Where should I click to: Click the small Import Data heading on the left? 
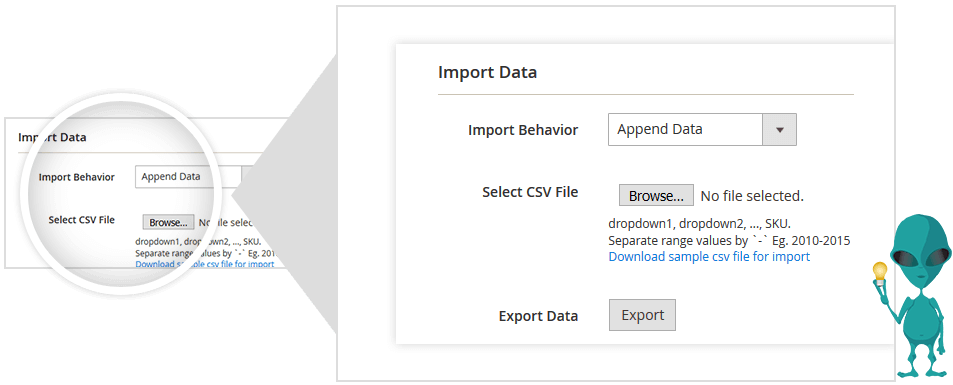click(52, 137)
